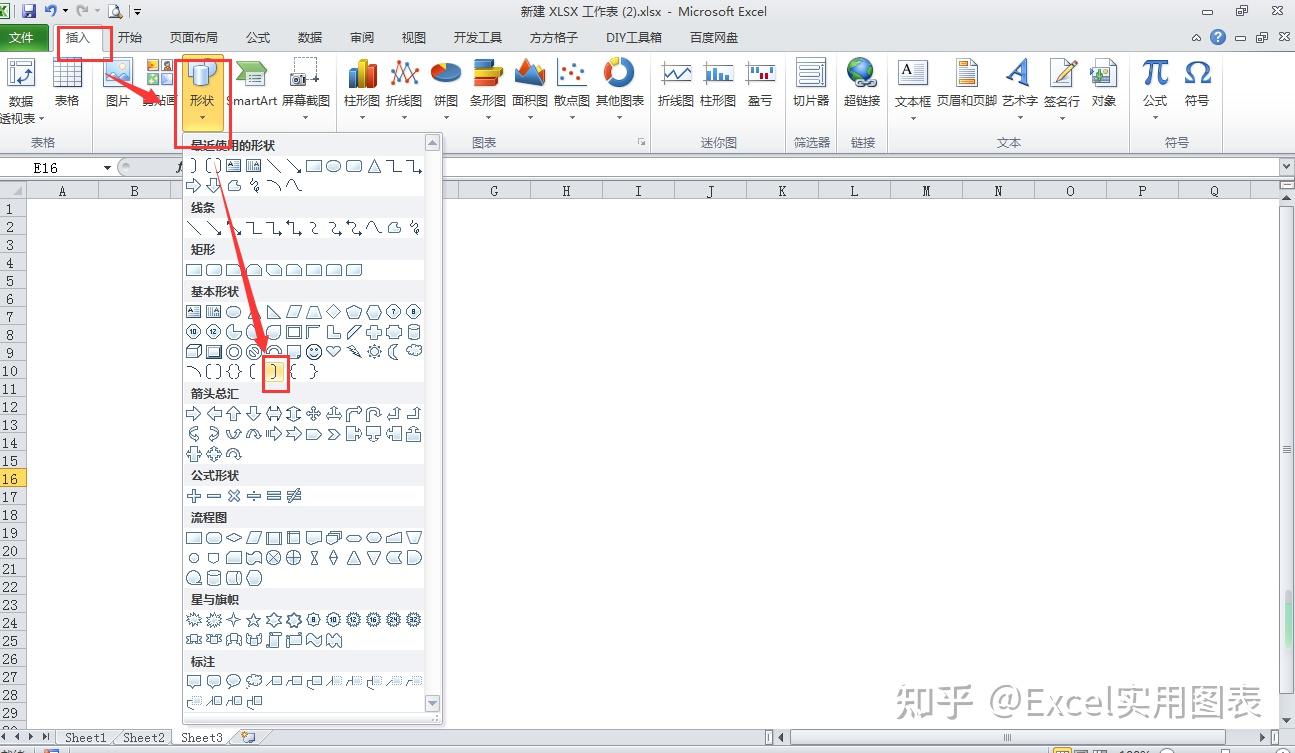Click the Pie chart button
1295x753 pixels.
click(445, 88)
